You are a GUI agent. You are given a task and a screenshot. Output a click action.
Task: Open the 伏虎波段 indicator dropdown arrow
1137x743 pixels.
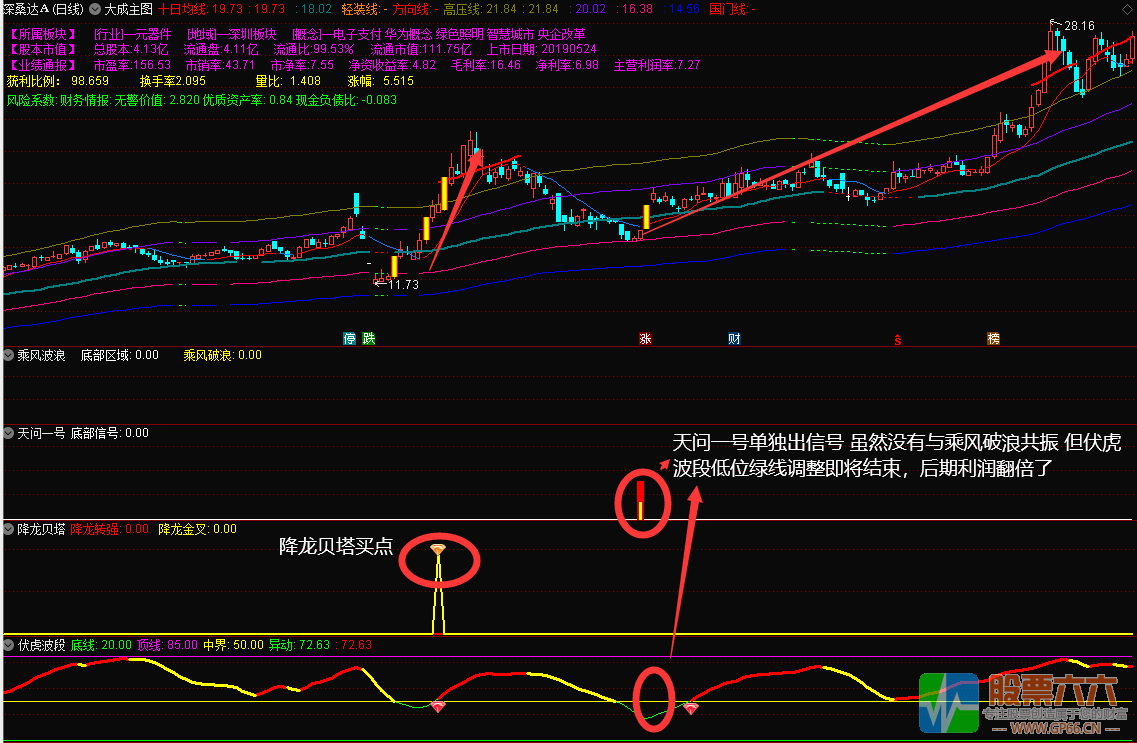9,645
